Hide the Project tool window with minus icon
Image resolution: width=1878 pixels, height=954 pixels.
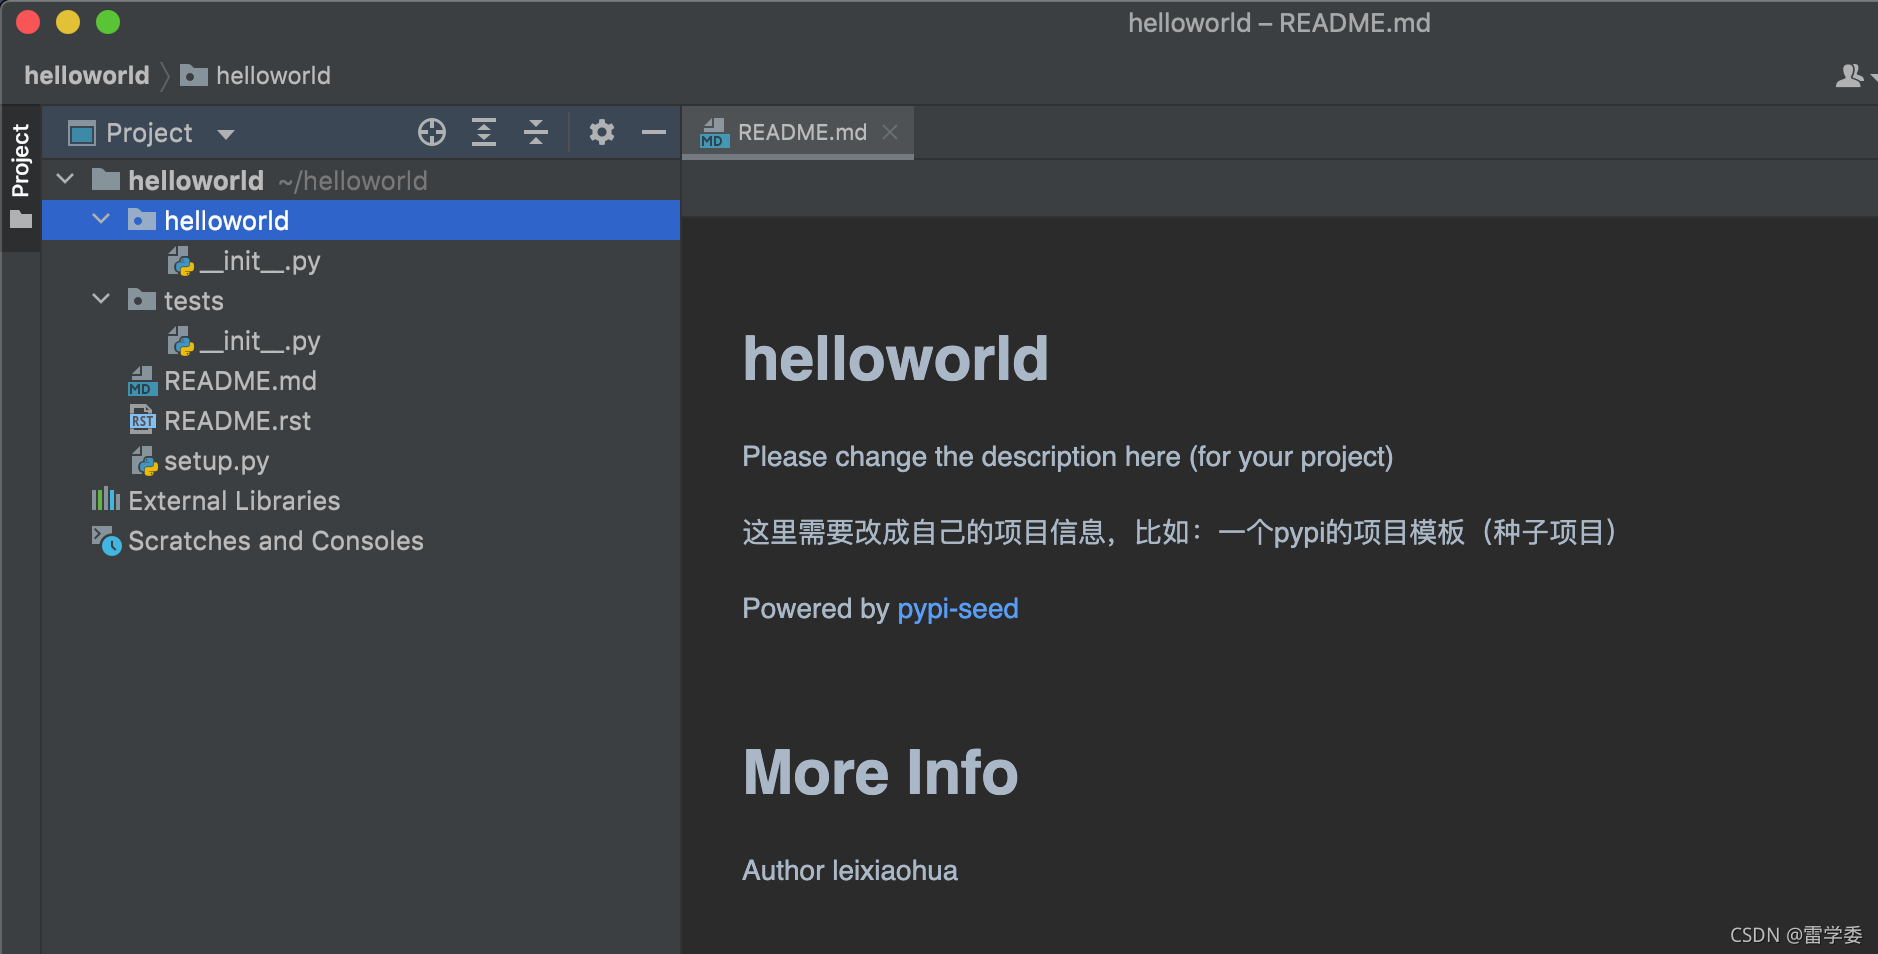coord(654,132)
